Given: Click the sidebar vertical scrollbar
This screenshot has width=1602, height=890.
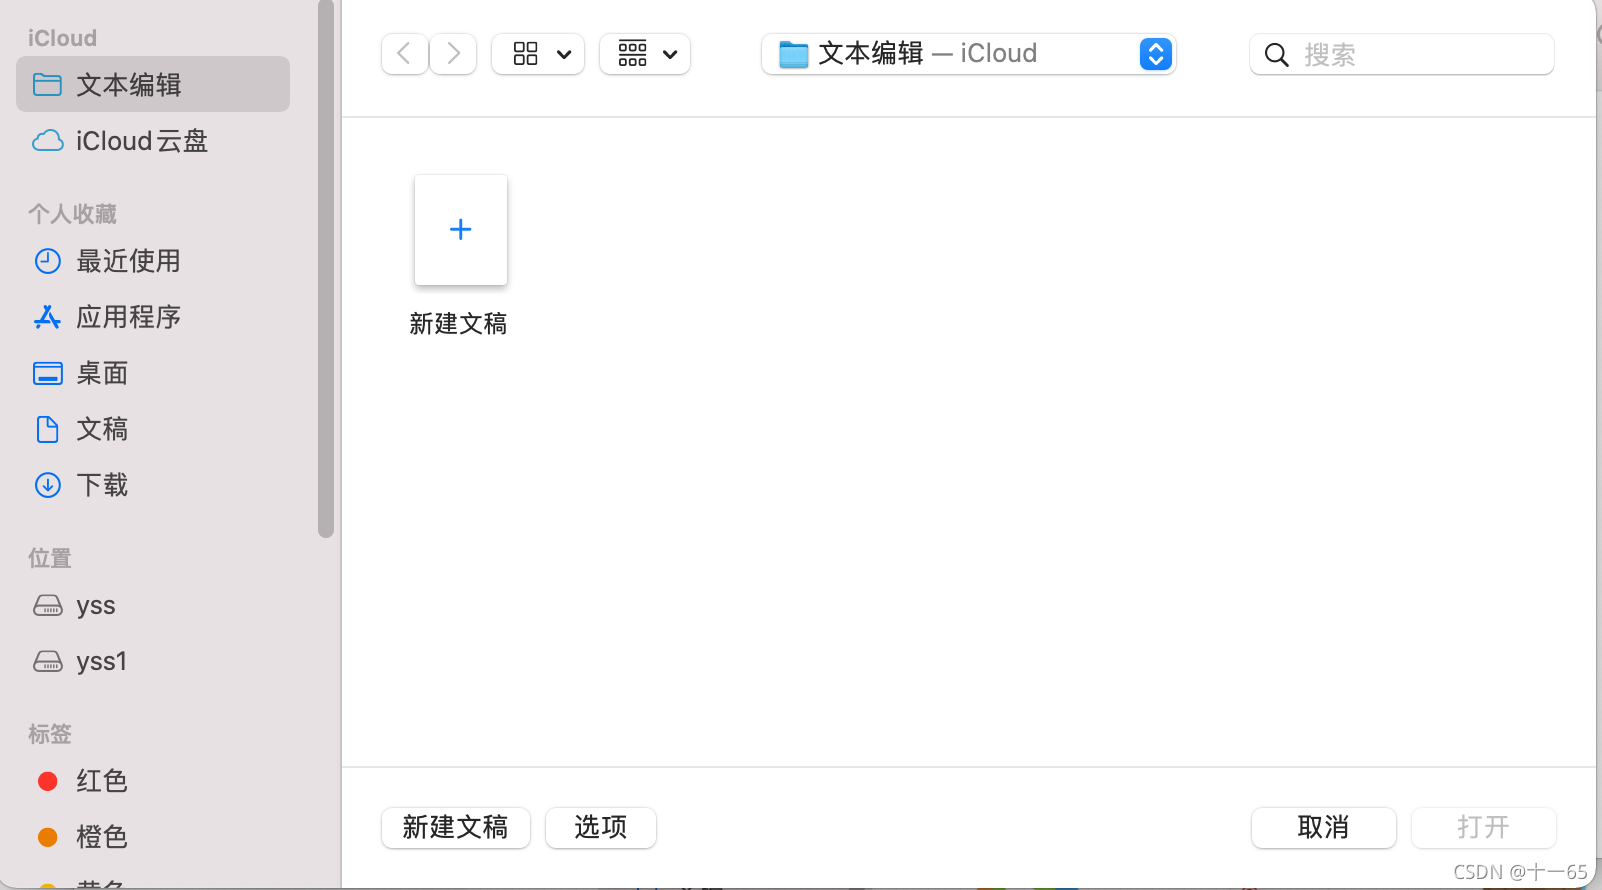Looking at the screenshot, I should (325, 269).
